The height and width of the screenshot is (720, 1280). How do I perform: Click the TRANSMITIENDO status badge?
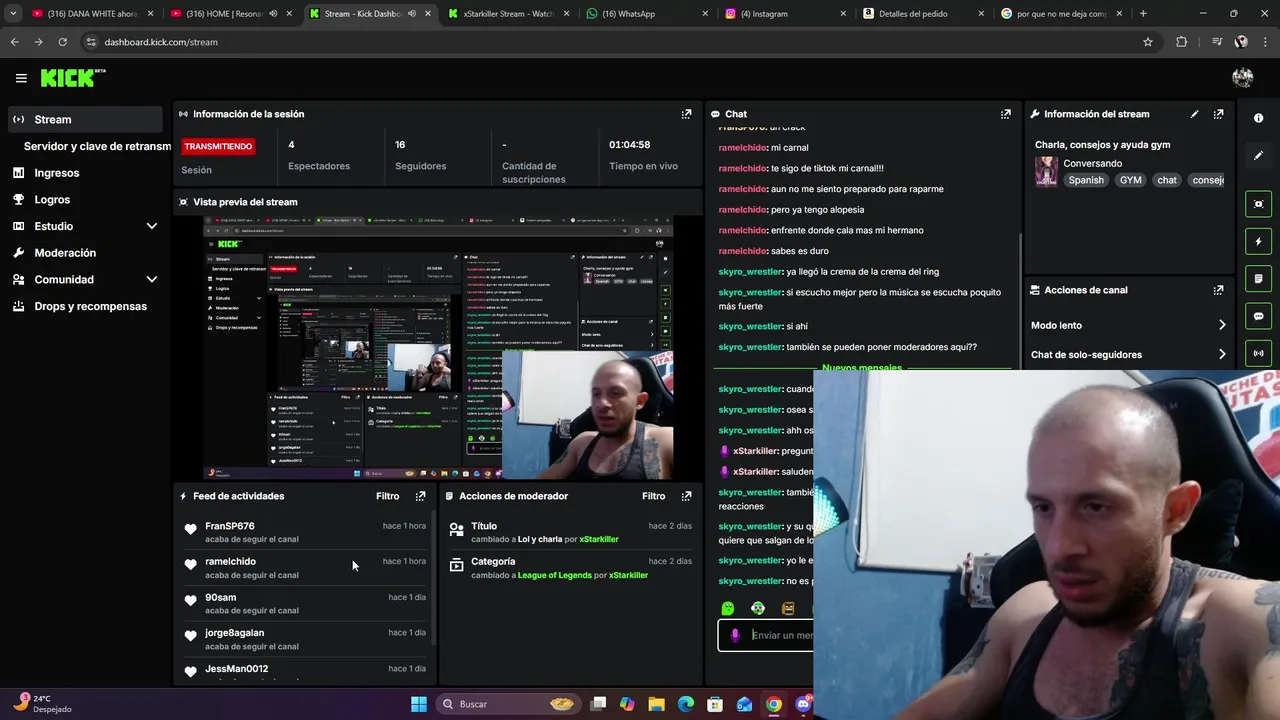coord(218,146)
